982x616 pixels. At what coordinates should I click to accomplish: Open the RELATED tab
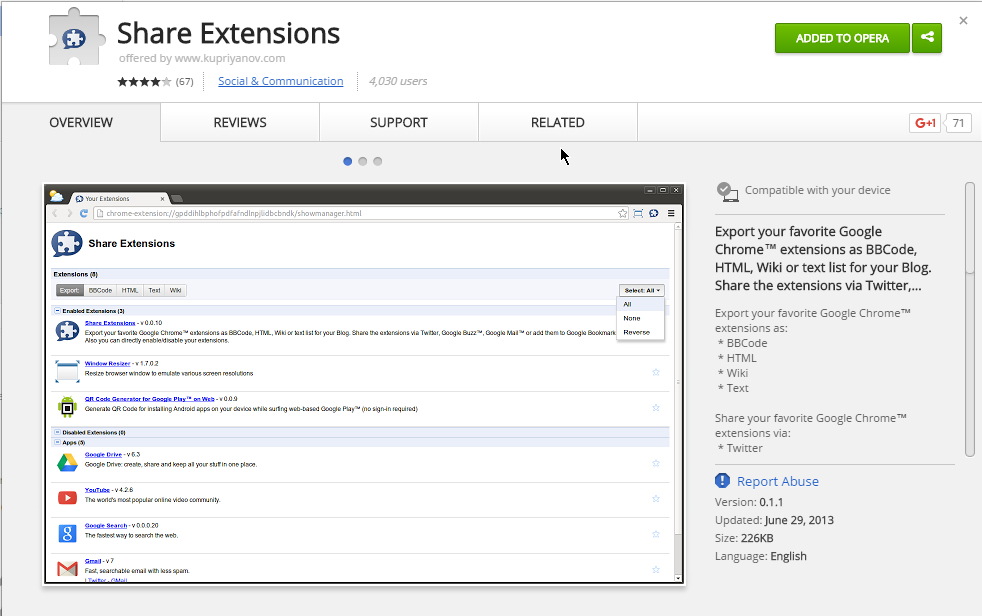pyautogui.click(x=558, y=123)
